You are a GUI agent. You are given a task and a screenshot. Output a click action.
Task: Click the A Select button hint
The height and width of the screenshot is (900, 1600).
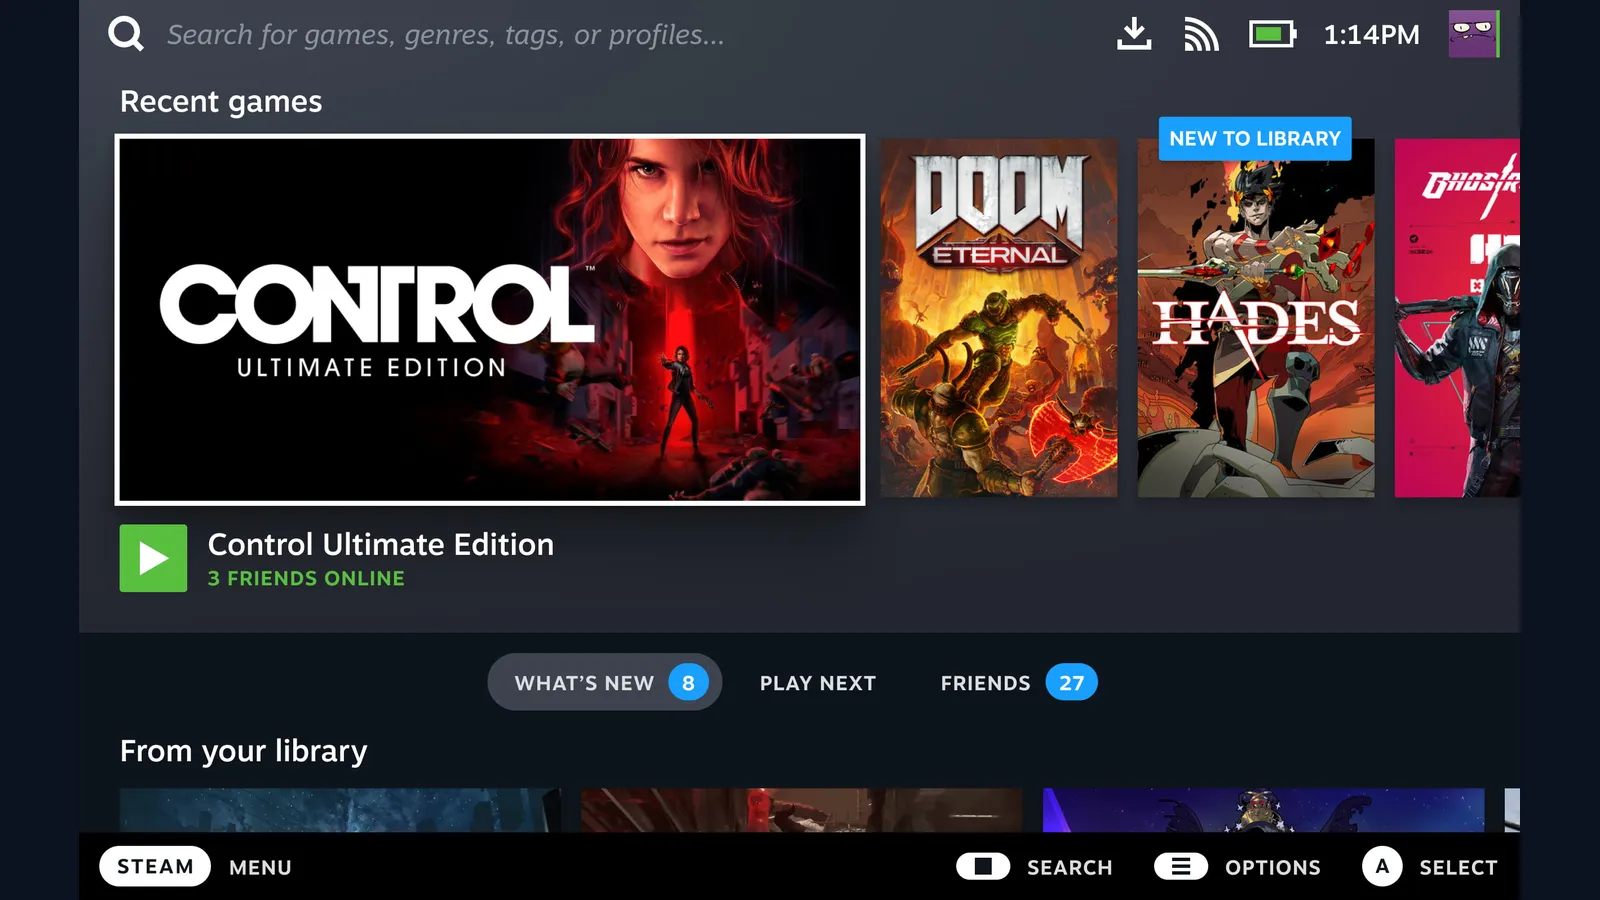pyautogui.click(x=1382, y=866)
